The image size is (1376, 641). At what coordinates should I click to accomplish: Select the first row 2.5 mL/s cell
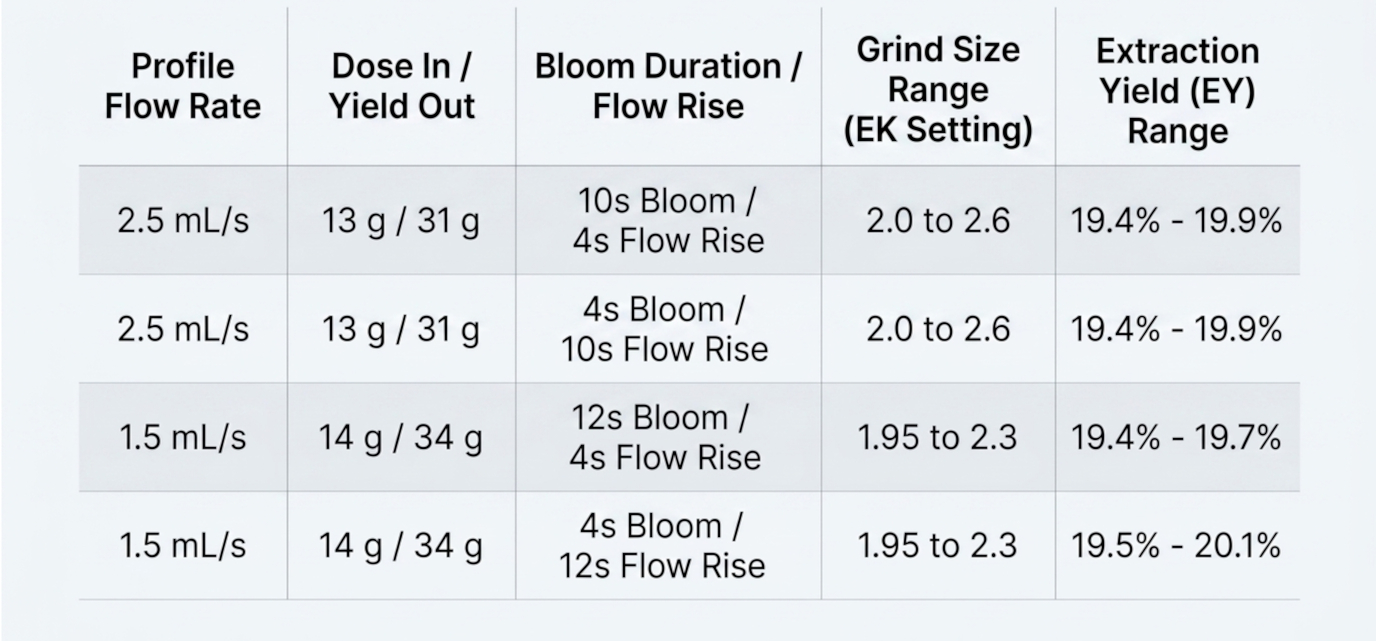[x=183, y=221]
